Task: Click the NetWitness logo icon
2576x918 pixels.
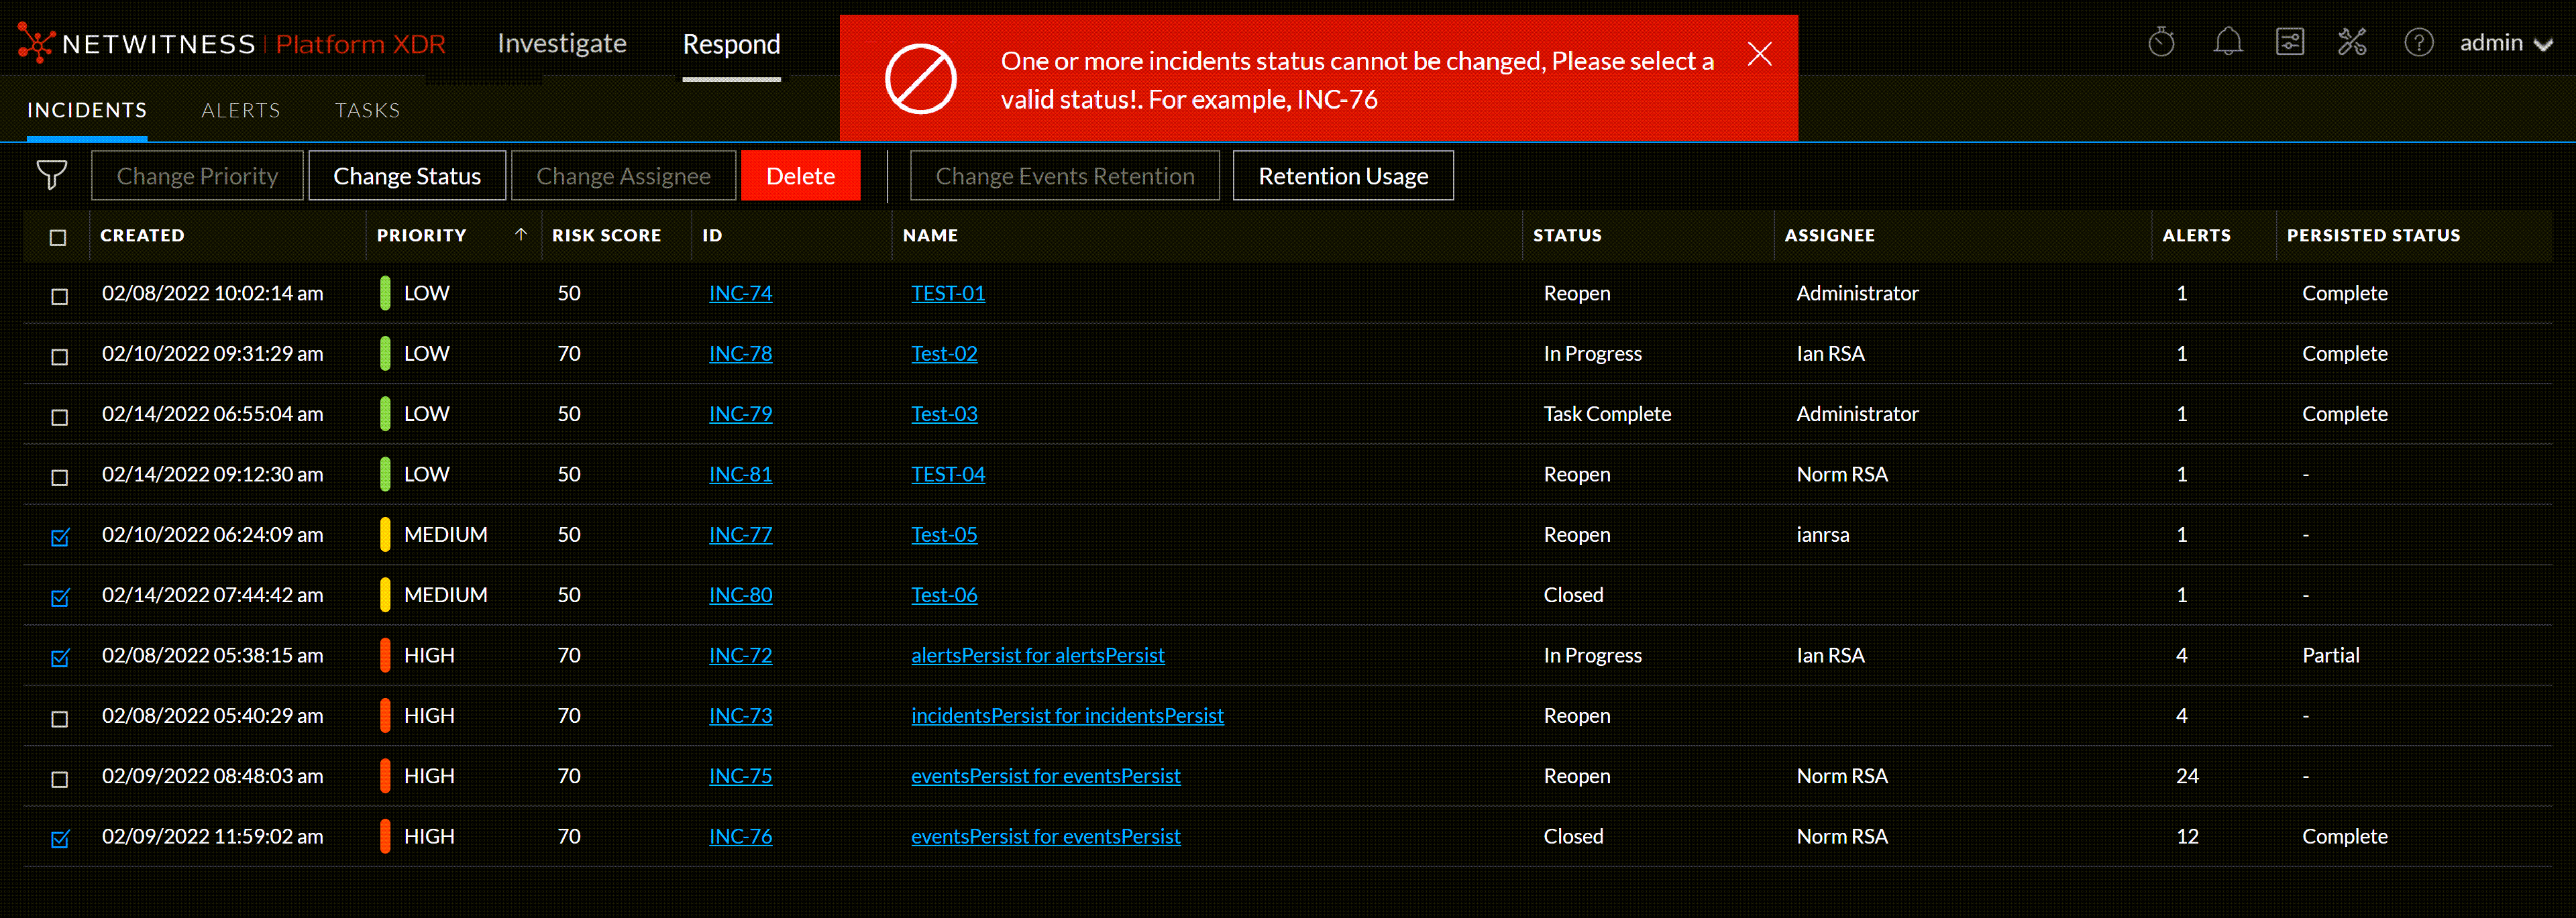Action: click(x=37, y=42)
